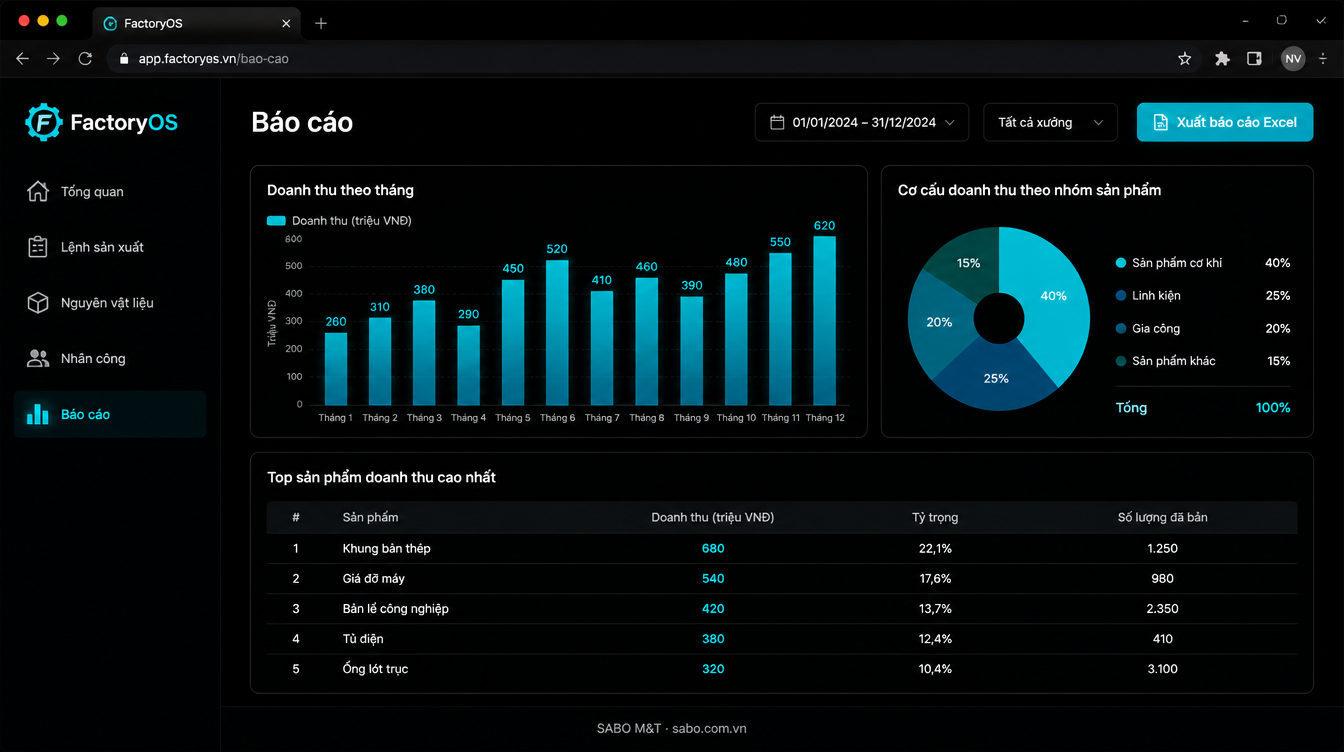
Task: Click the Tất cả xưởng chevron arrow
Action: [1098, 123]
